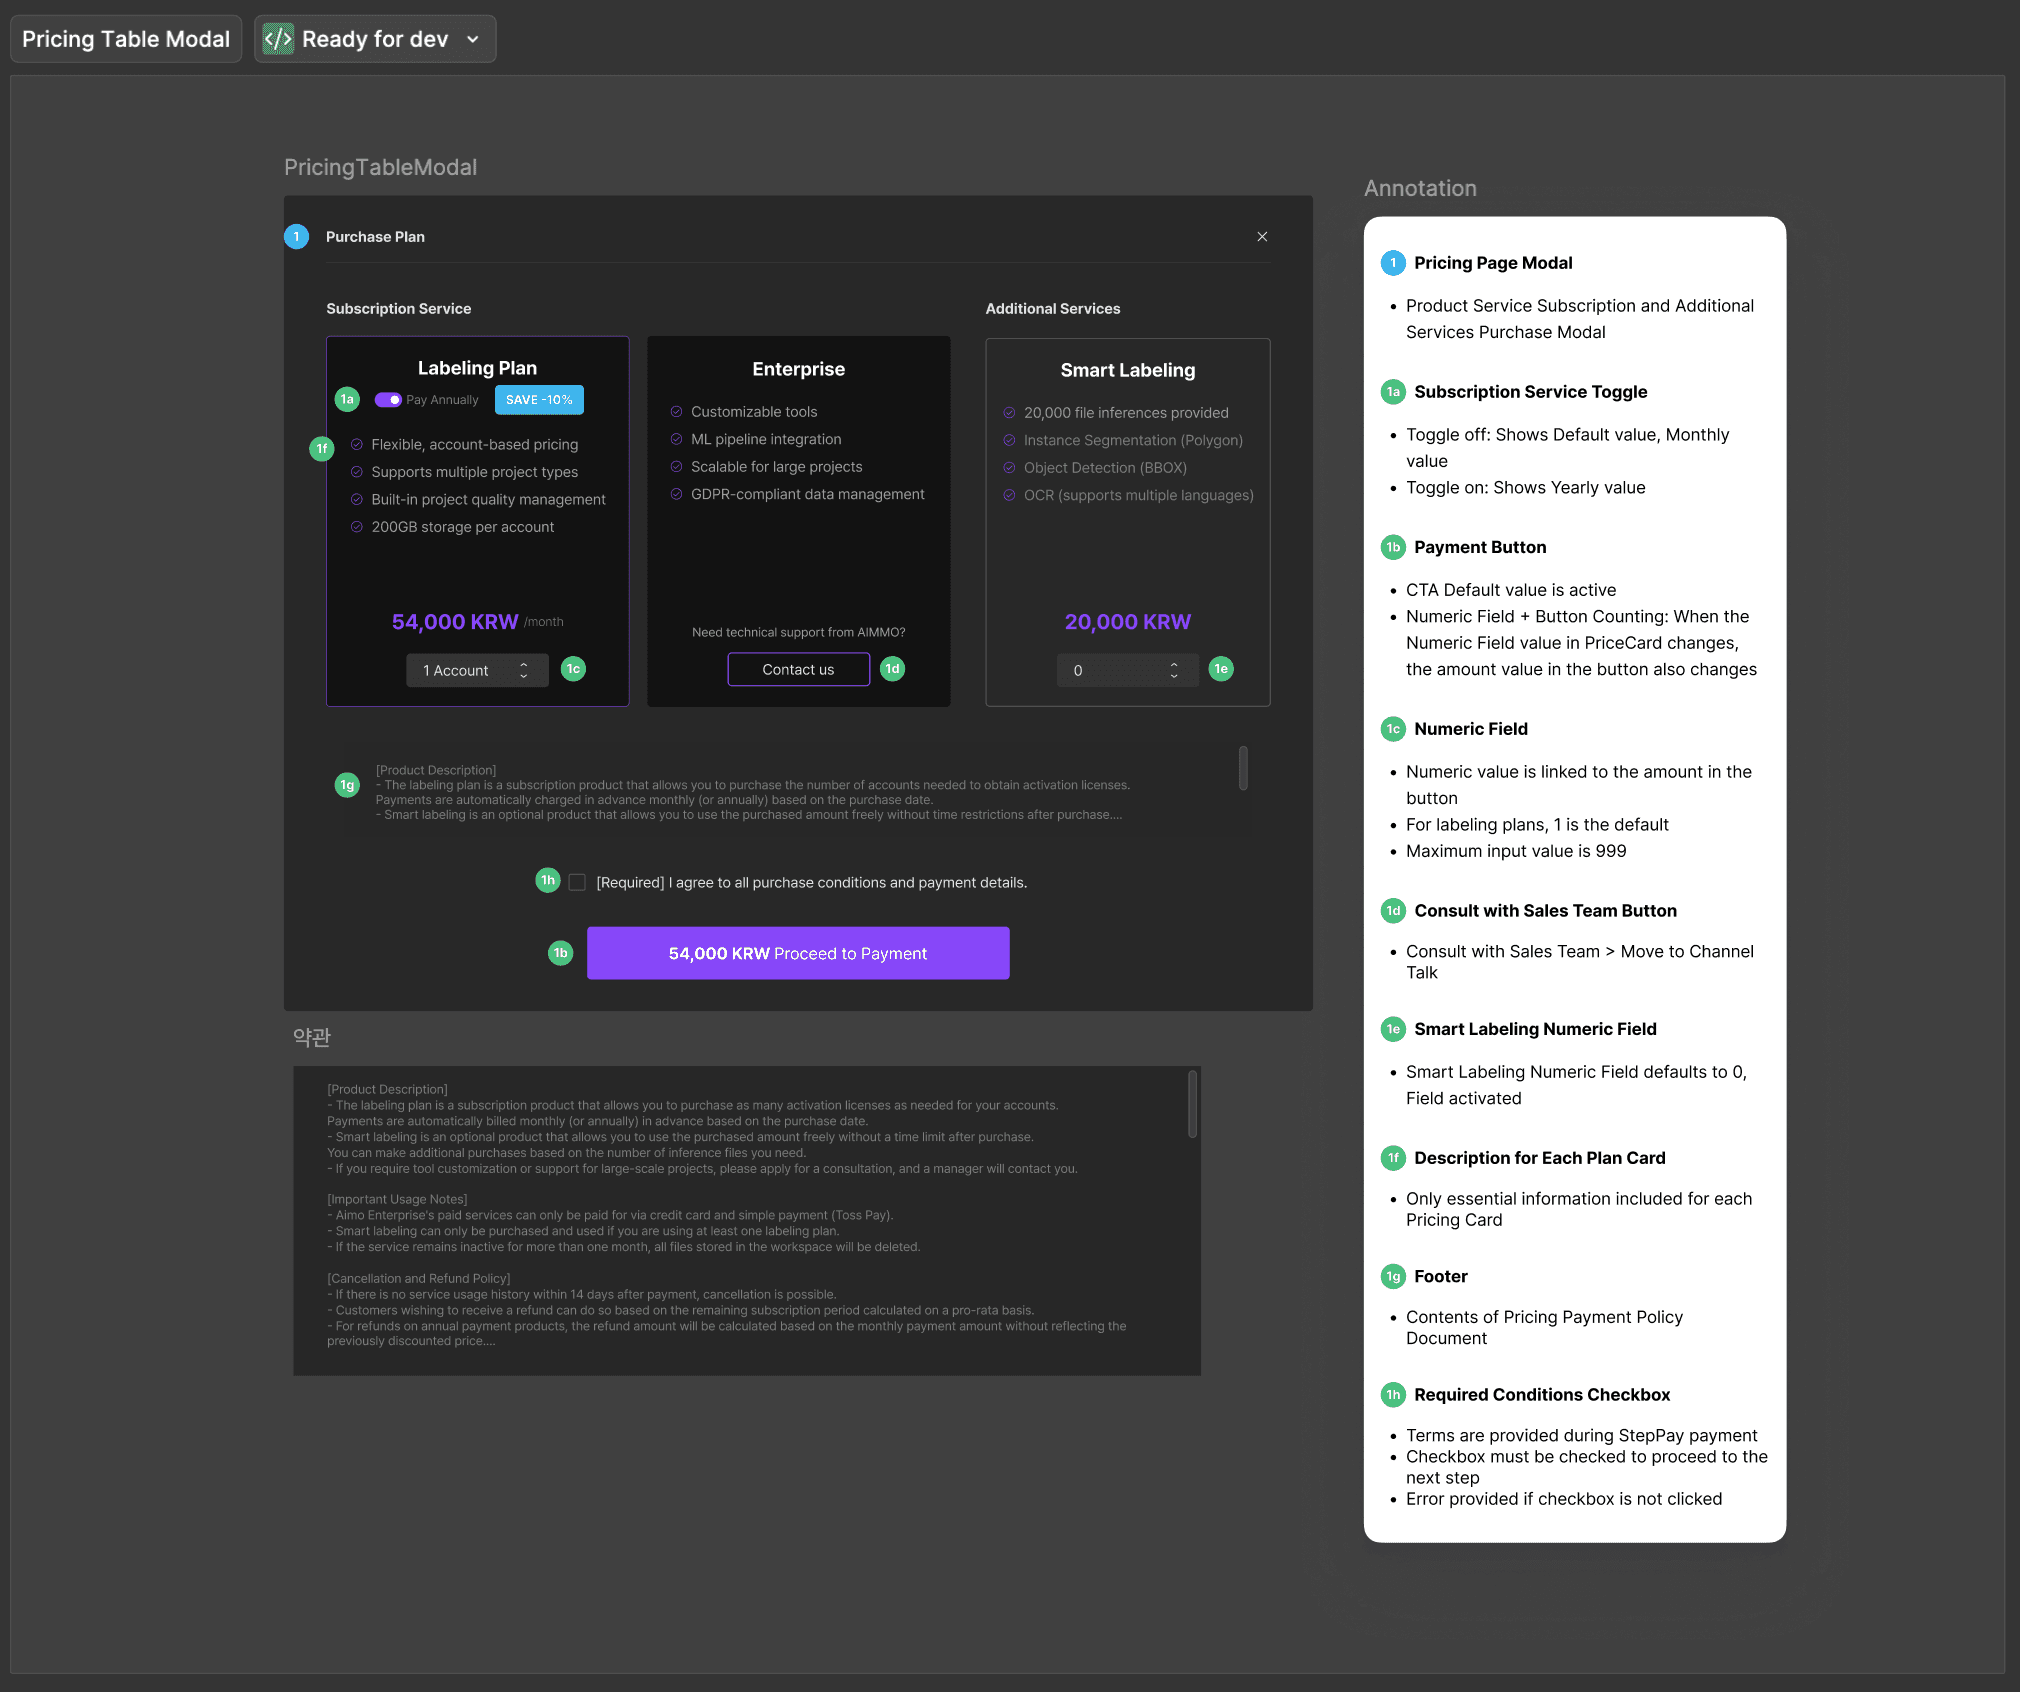Click green marker 1e beside Smart Labeling field
The width and height of the screenshot is (2020, 1692).
coord(1221,669)
